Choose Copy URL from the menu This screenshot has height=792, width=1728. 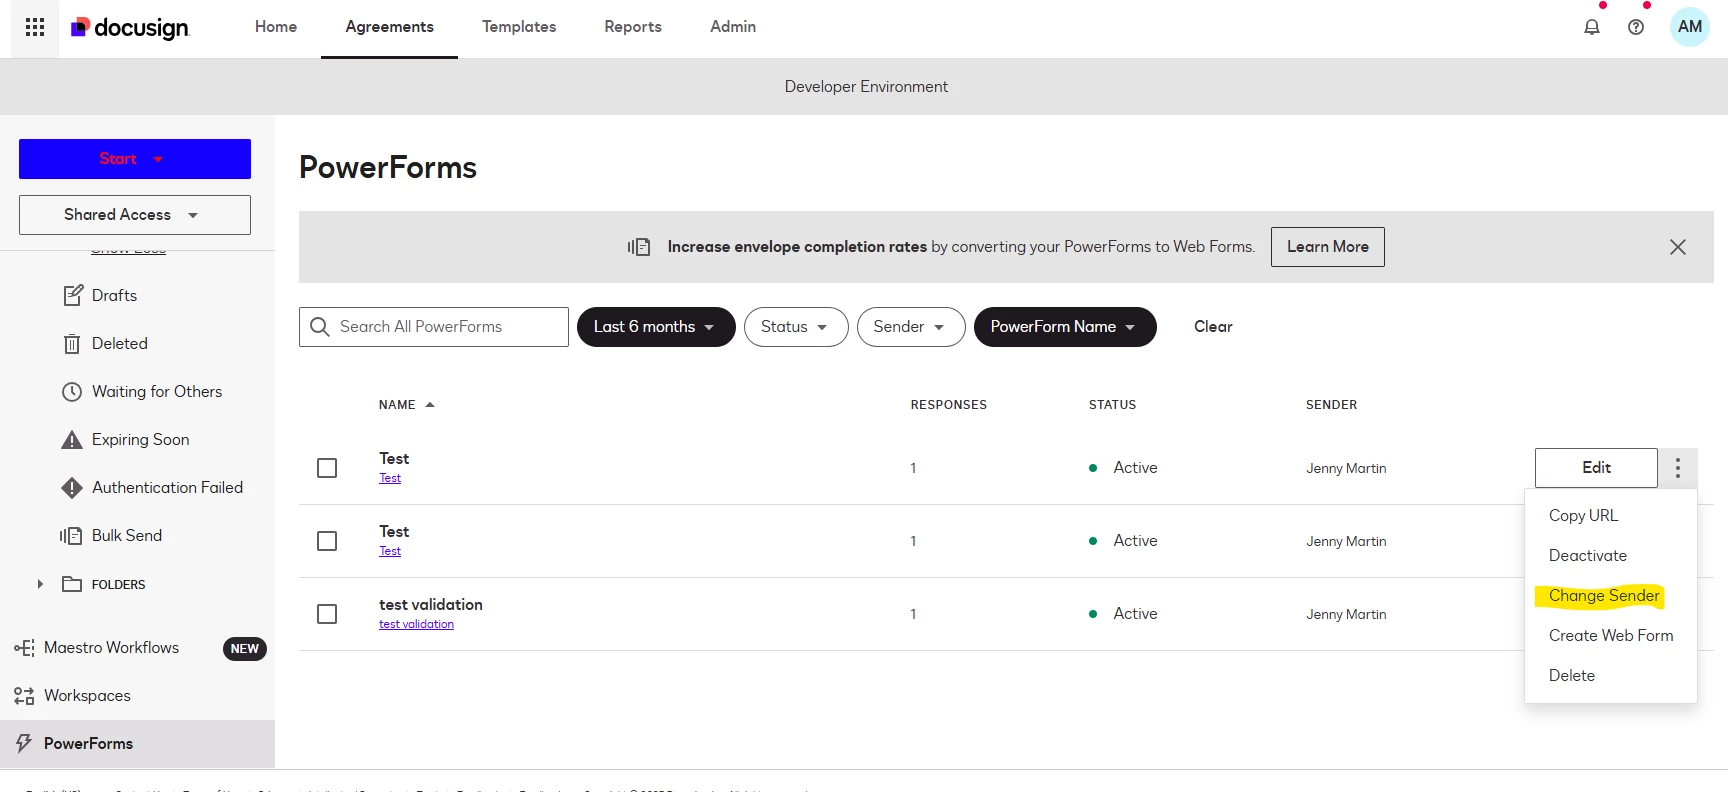click(1583, 516)
